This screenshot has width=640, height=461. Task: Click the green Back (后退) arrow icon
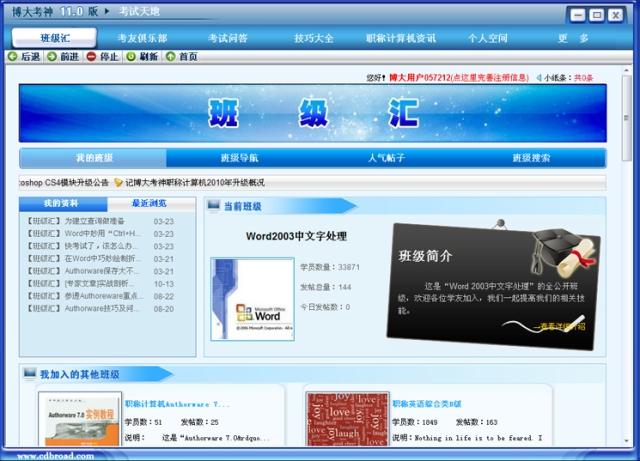click(12, 57)
